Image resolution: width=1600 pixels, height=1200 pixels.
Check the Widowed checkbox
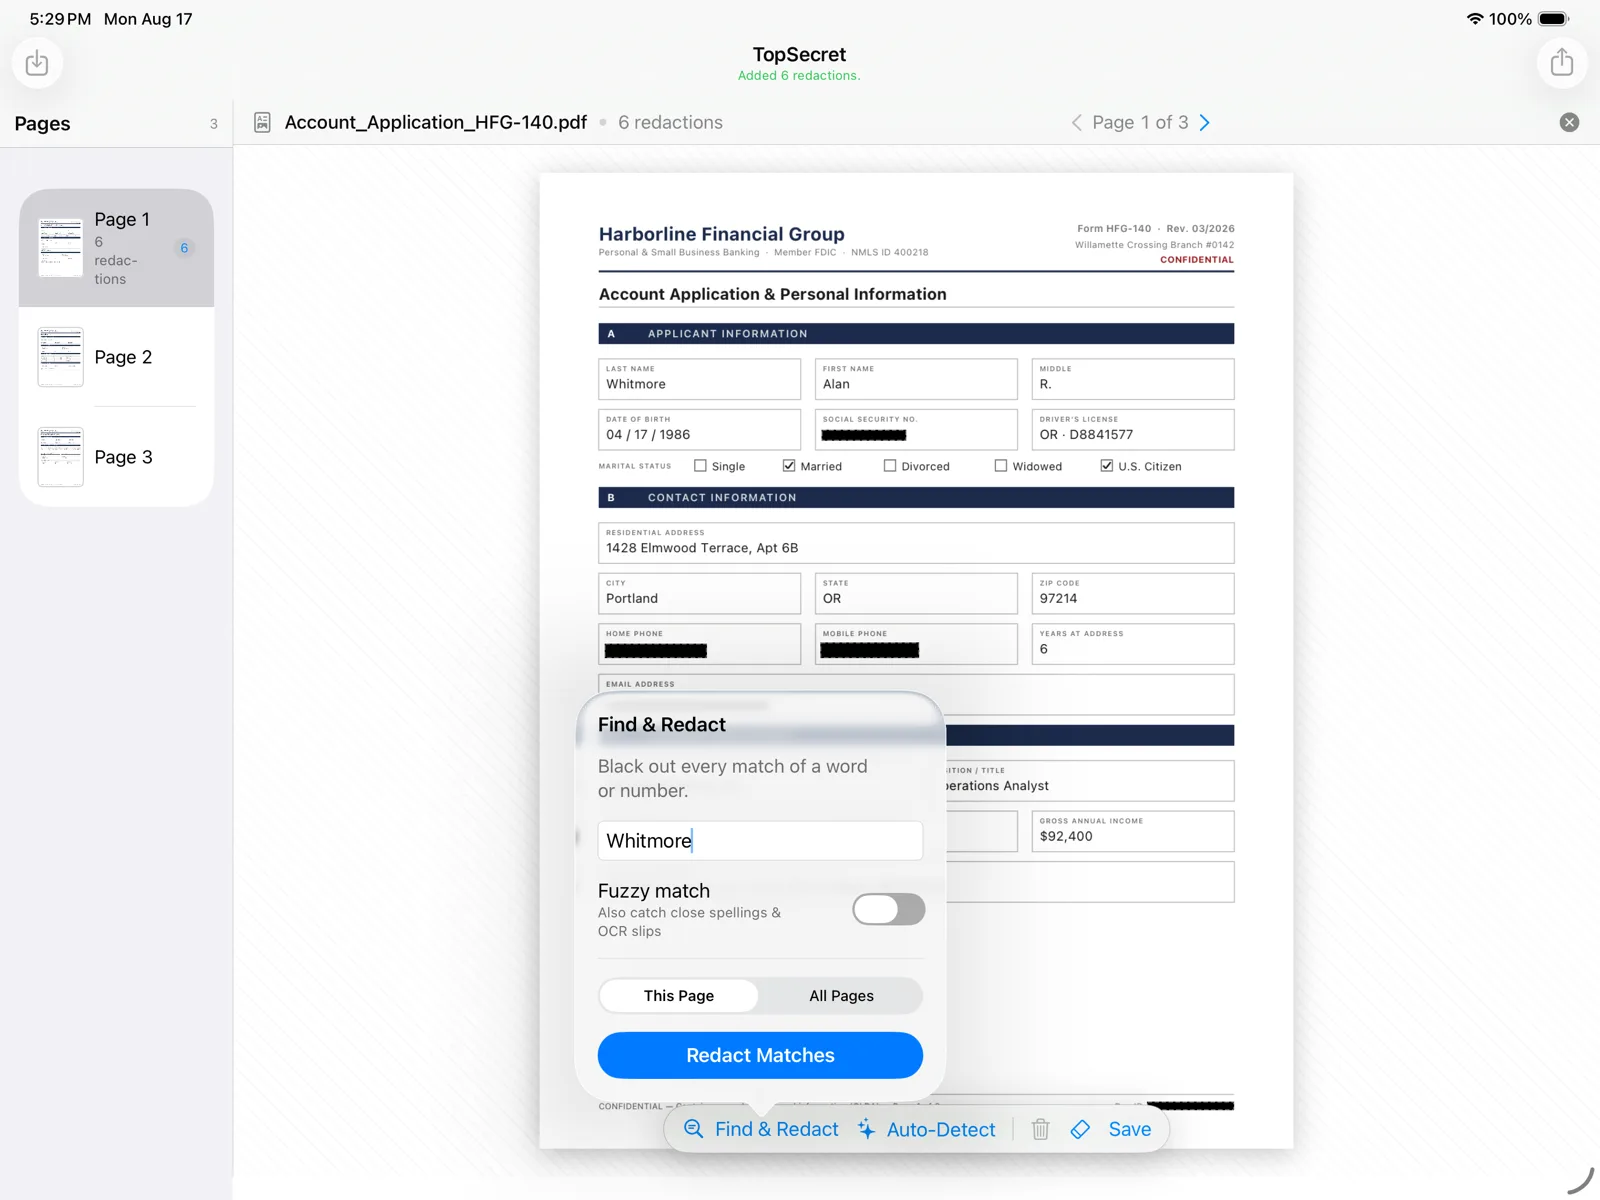pos(1001,466)
